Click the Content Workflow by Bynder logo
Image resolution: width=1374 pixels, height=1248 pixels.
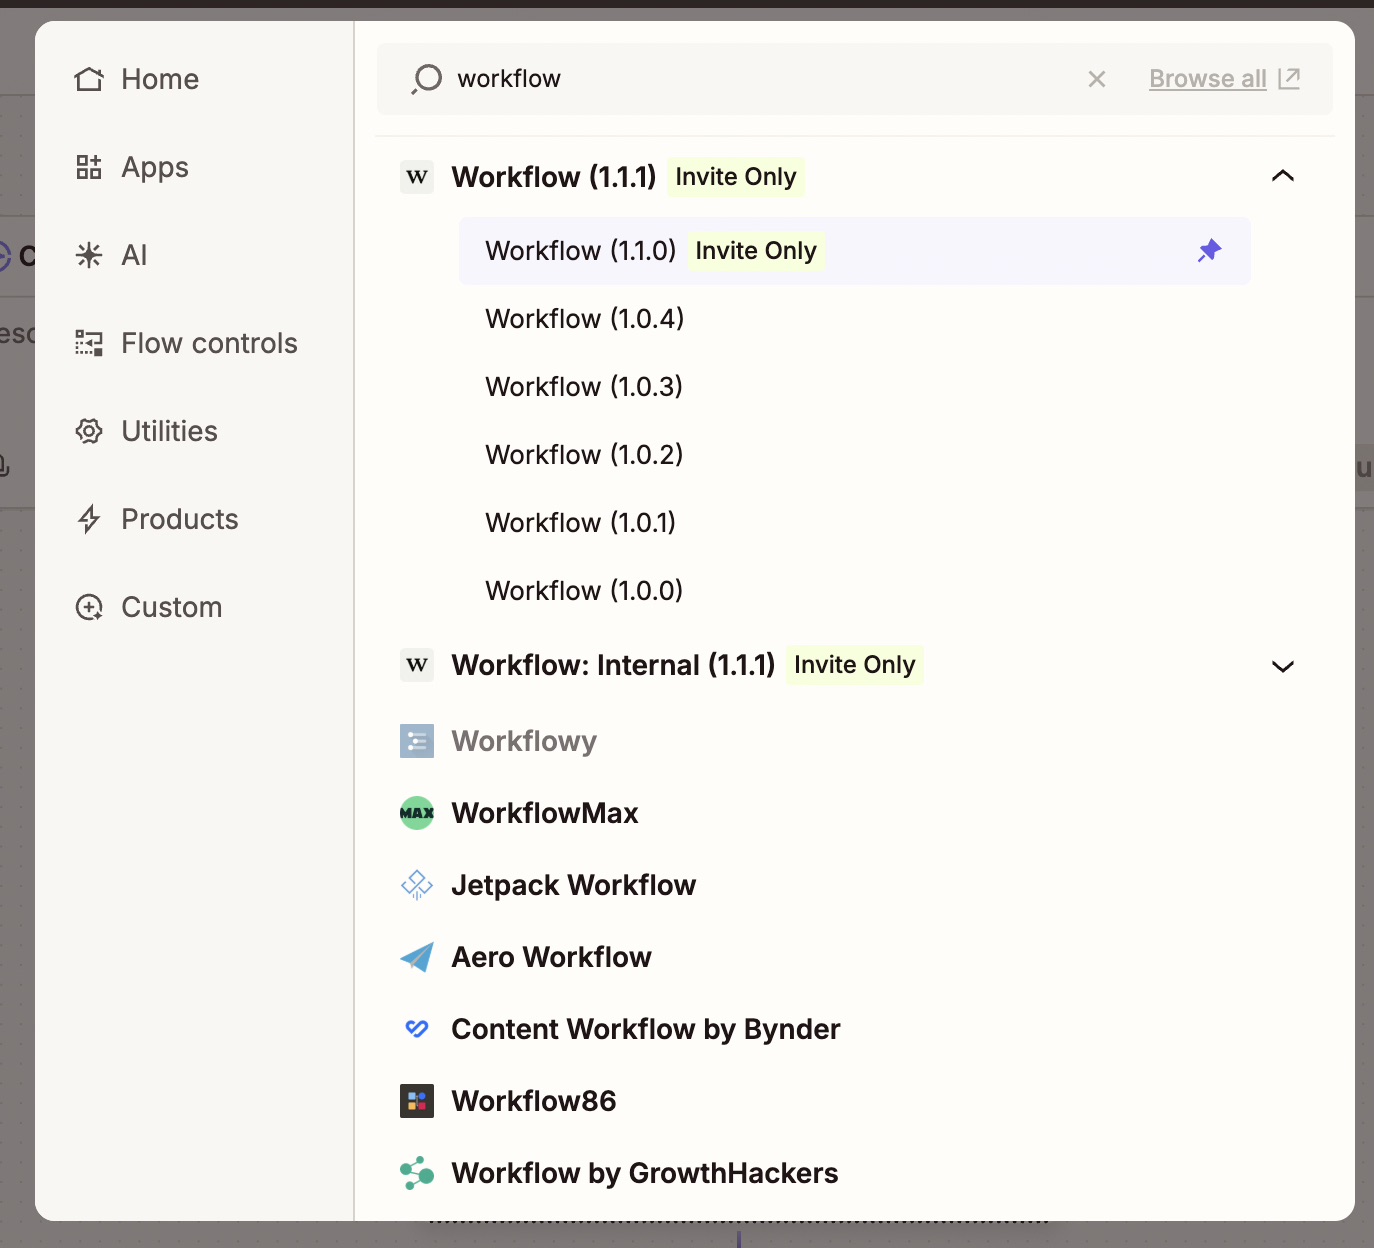[x=417, y=1029]
